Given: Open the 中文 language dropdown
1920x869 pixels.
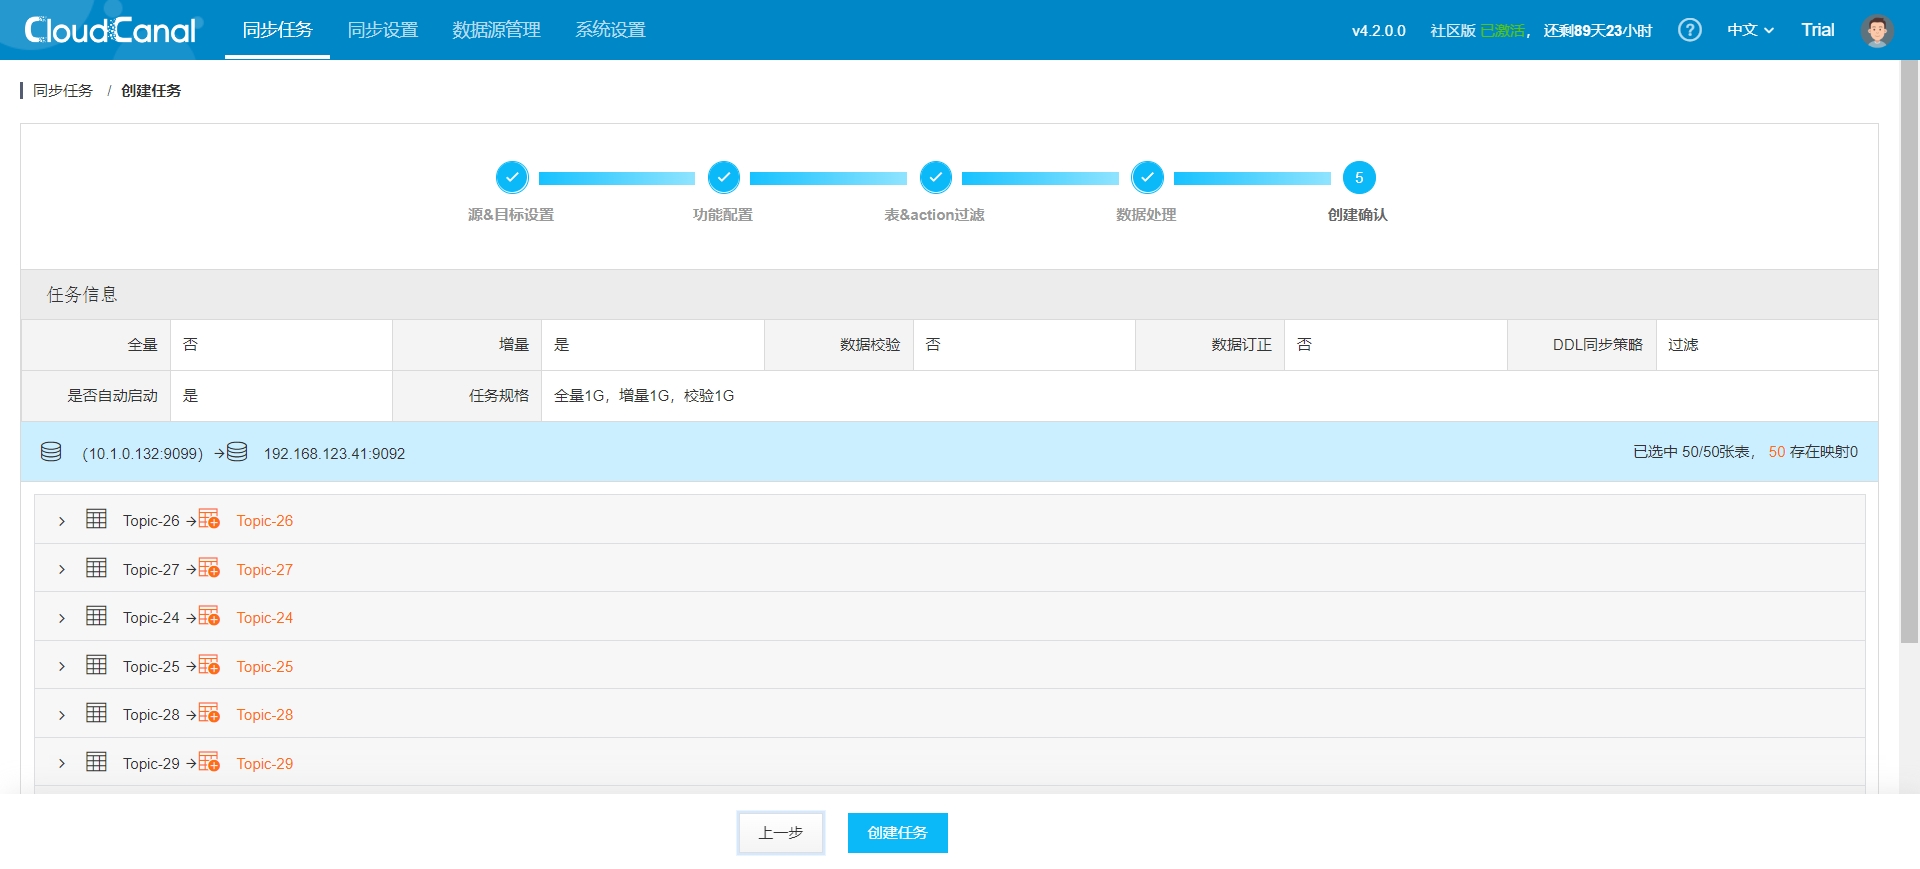Looking at the screenshot, I should tap(1750, 30).
